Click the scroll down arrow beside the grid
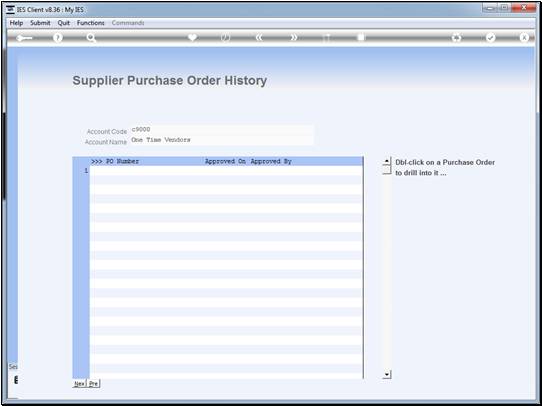The height and width of the screenshot is (406, 542). point(387,374)
